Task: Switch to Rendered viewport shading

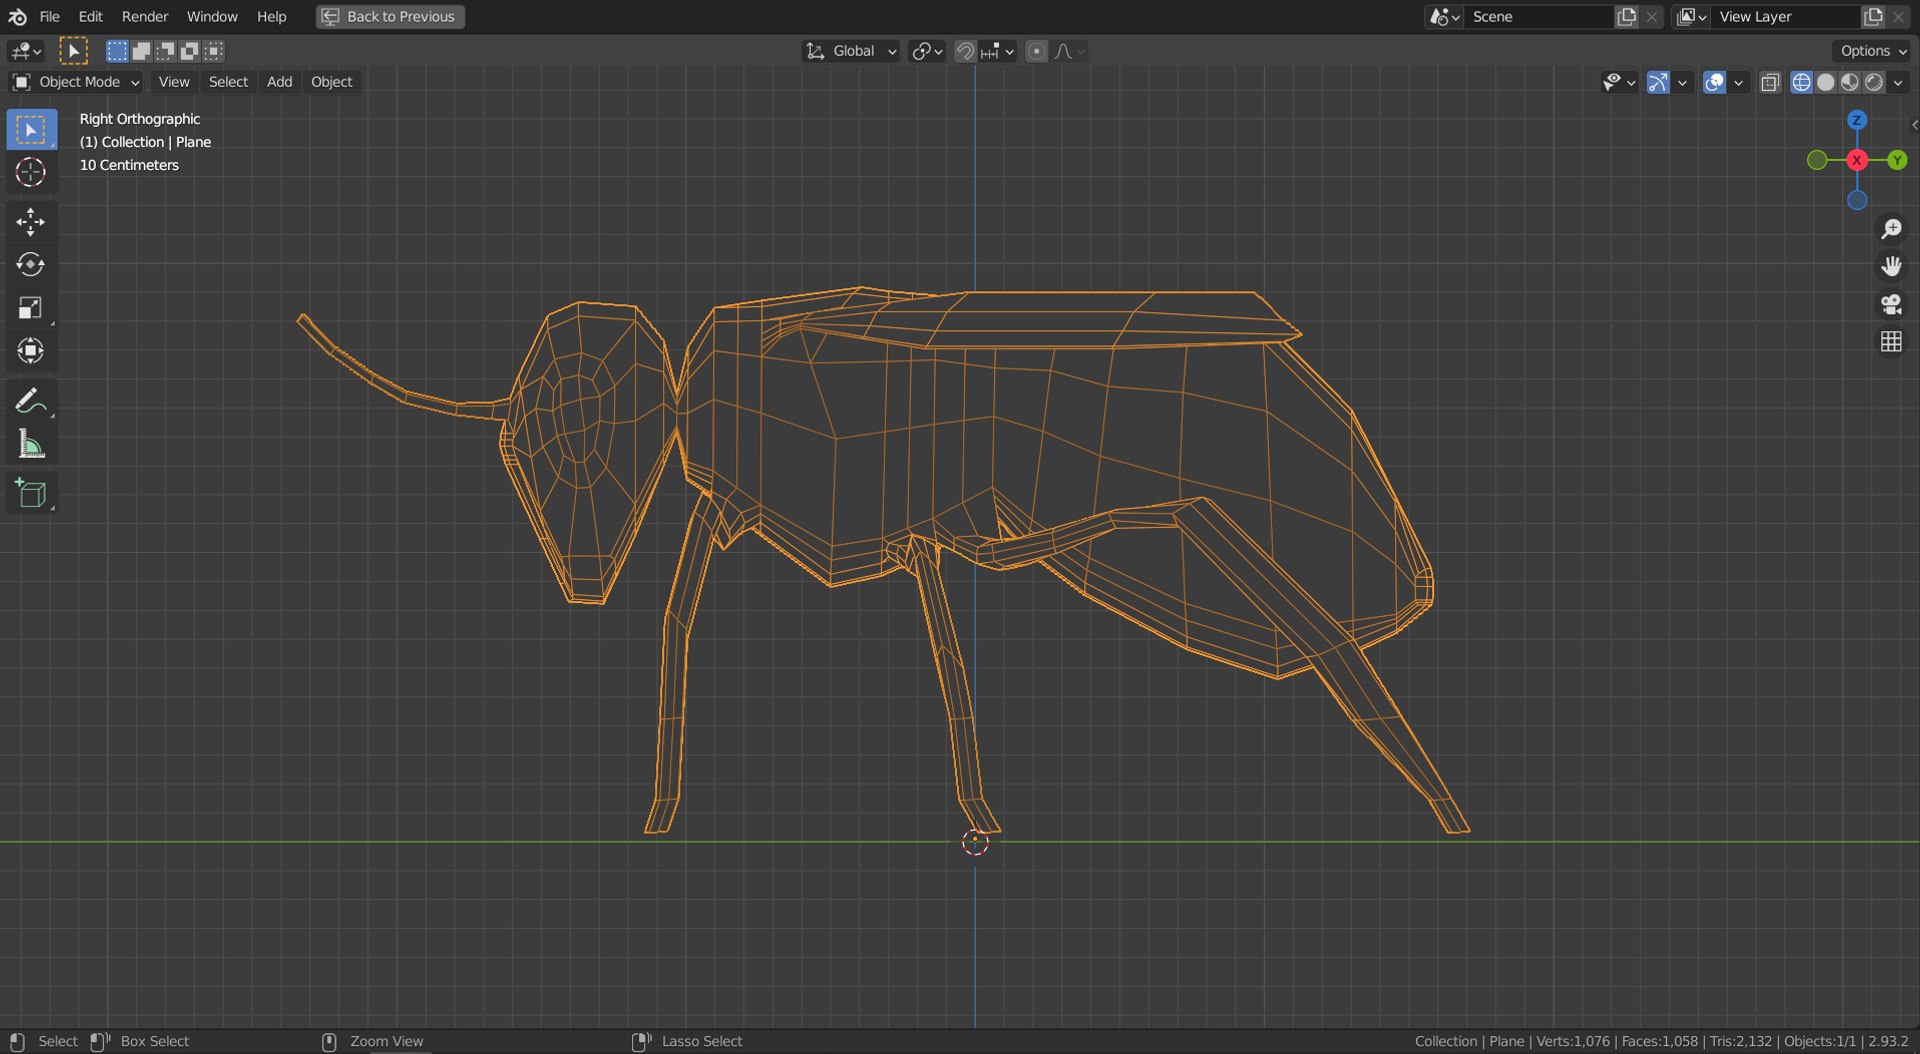Action: point(1874,82)
